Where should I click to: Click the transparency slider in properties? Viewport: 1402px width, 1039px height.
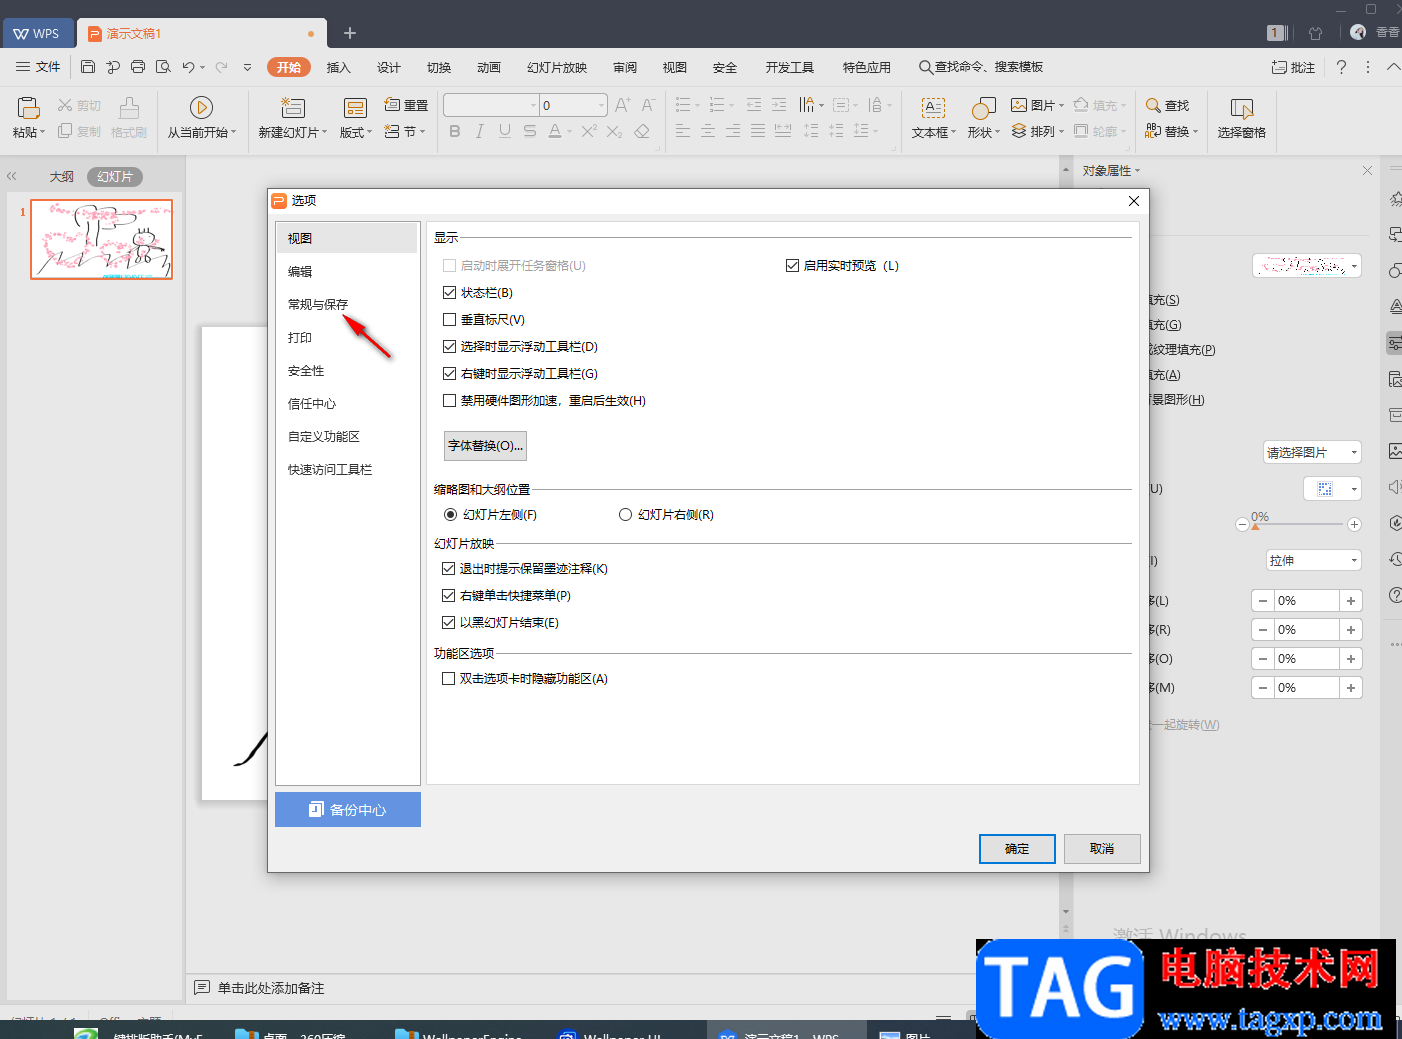[1297, 524]
